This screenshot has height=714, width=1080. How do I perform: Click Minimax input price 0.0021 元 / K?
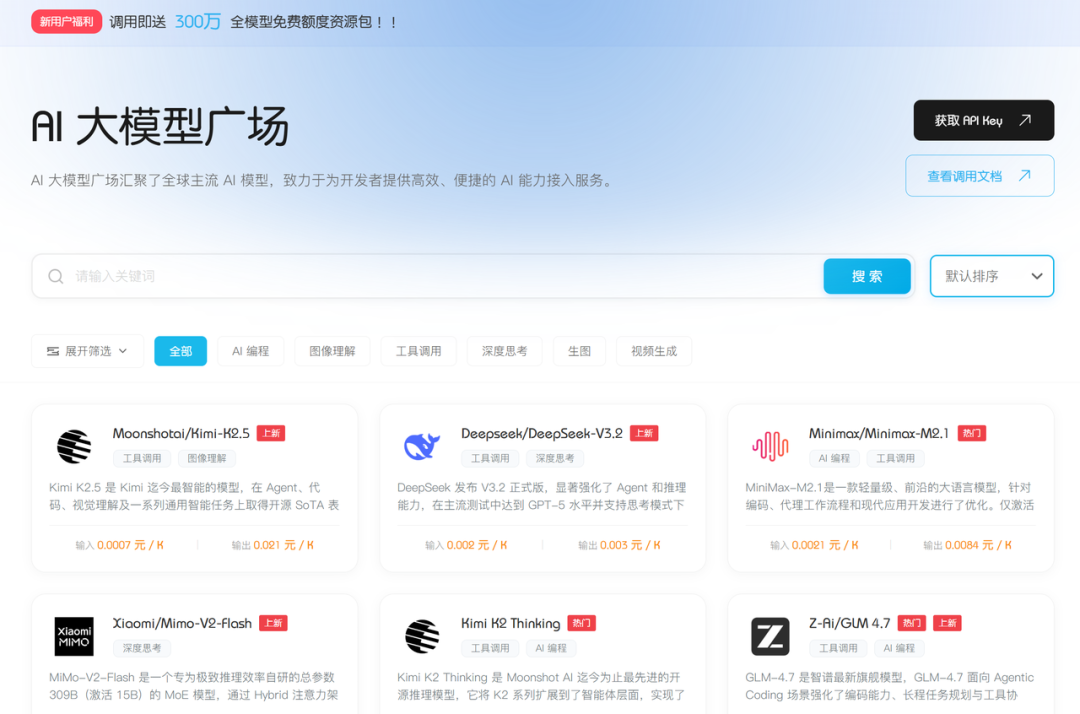(824, 545)
